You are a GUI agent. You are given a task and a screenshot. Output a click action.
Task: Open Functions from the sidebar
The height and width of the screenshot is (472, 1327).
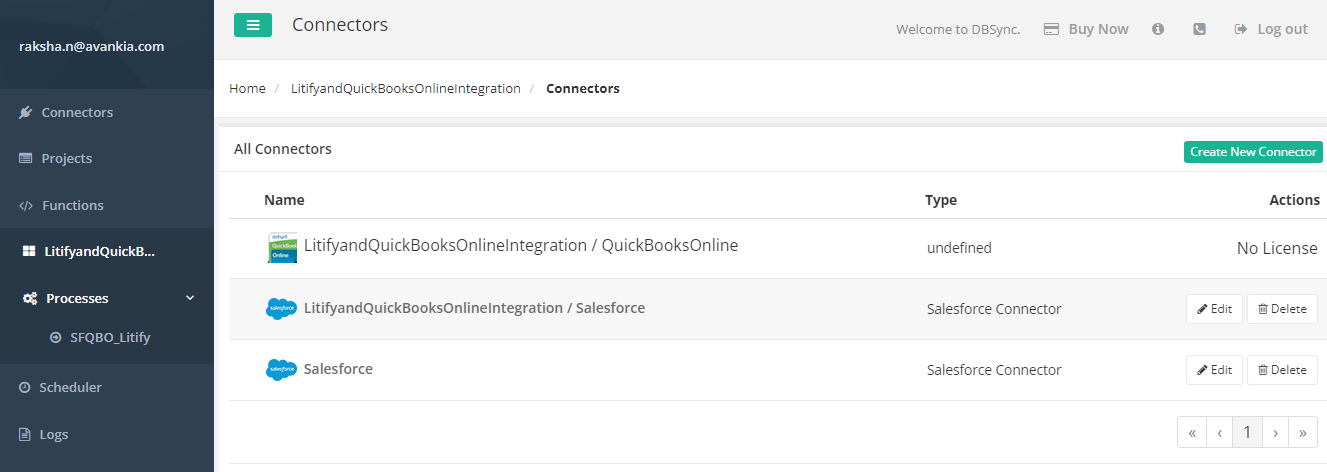click(x=72, y=205)
